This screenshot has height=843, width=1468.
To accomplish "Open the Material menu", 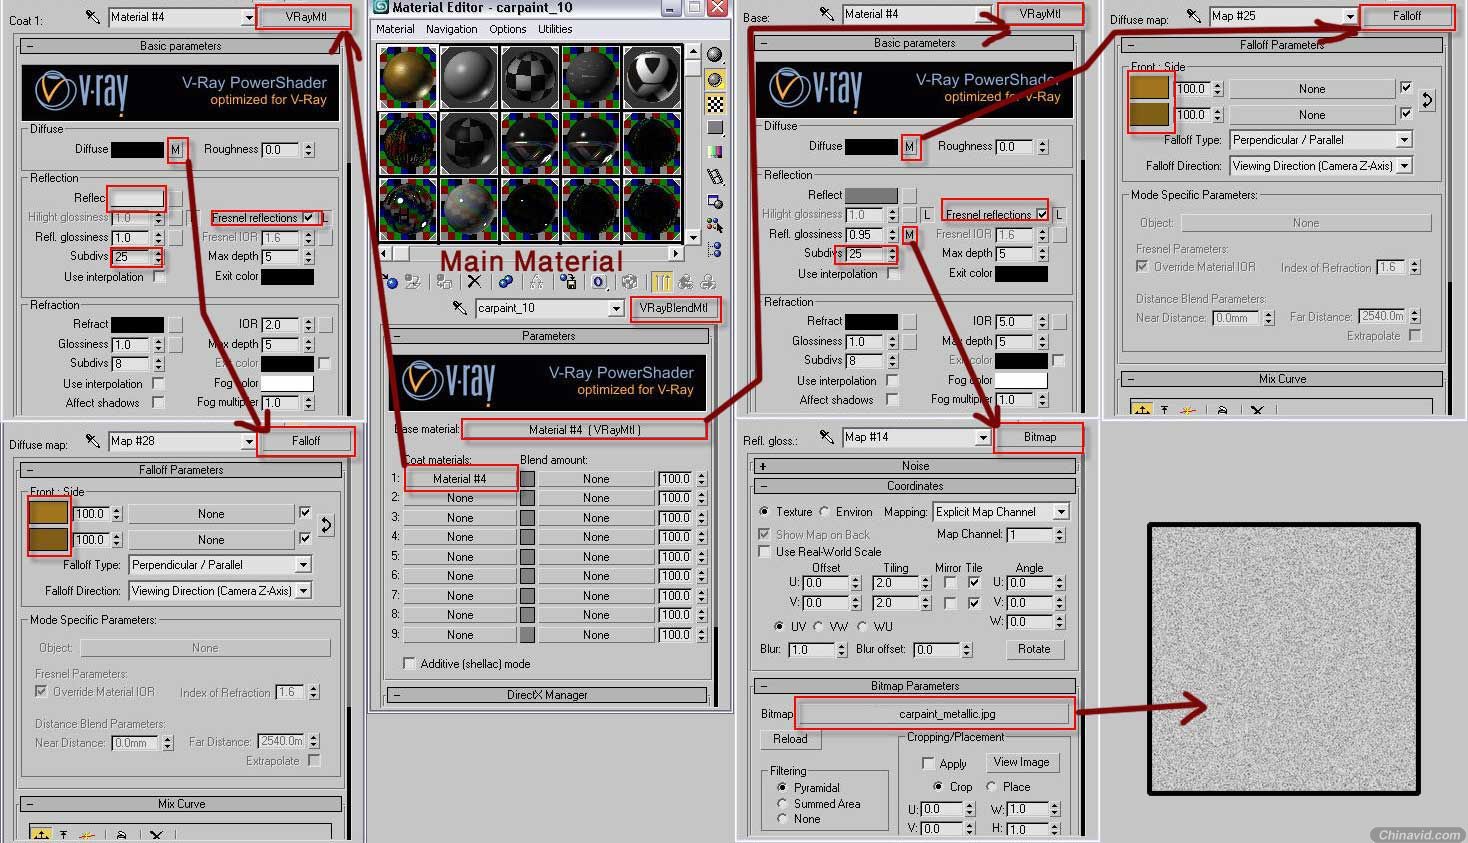I will 395,29.
